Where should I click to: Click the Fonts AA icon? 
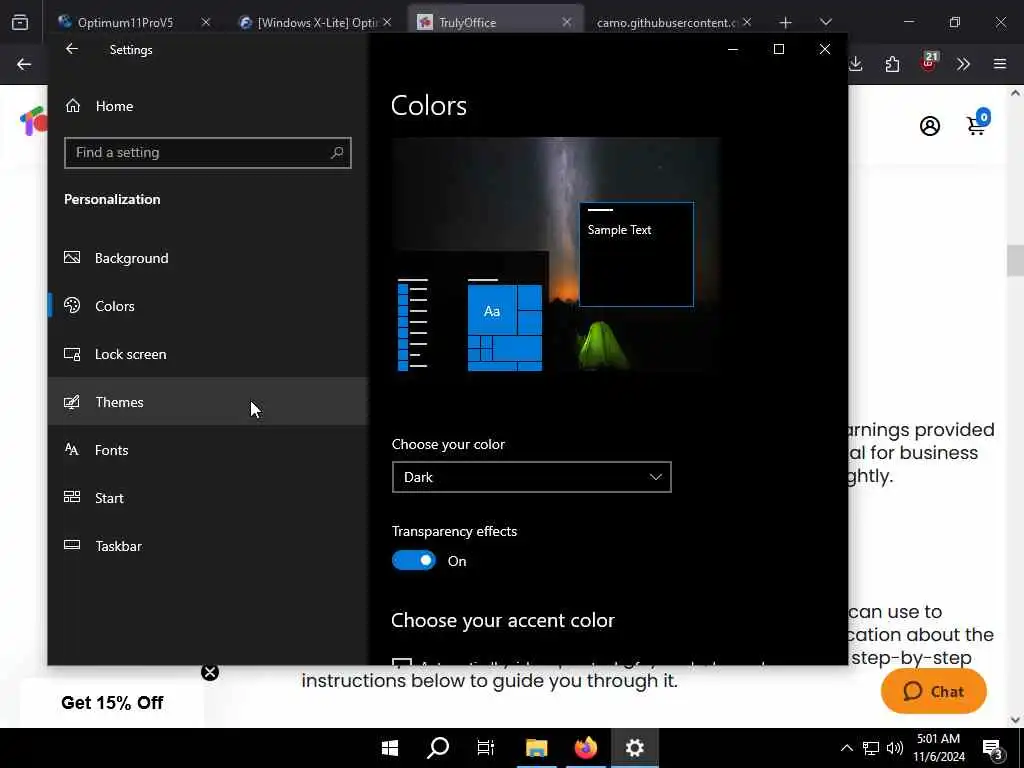[x=72, y=449]
